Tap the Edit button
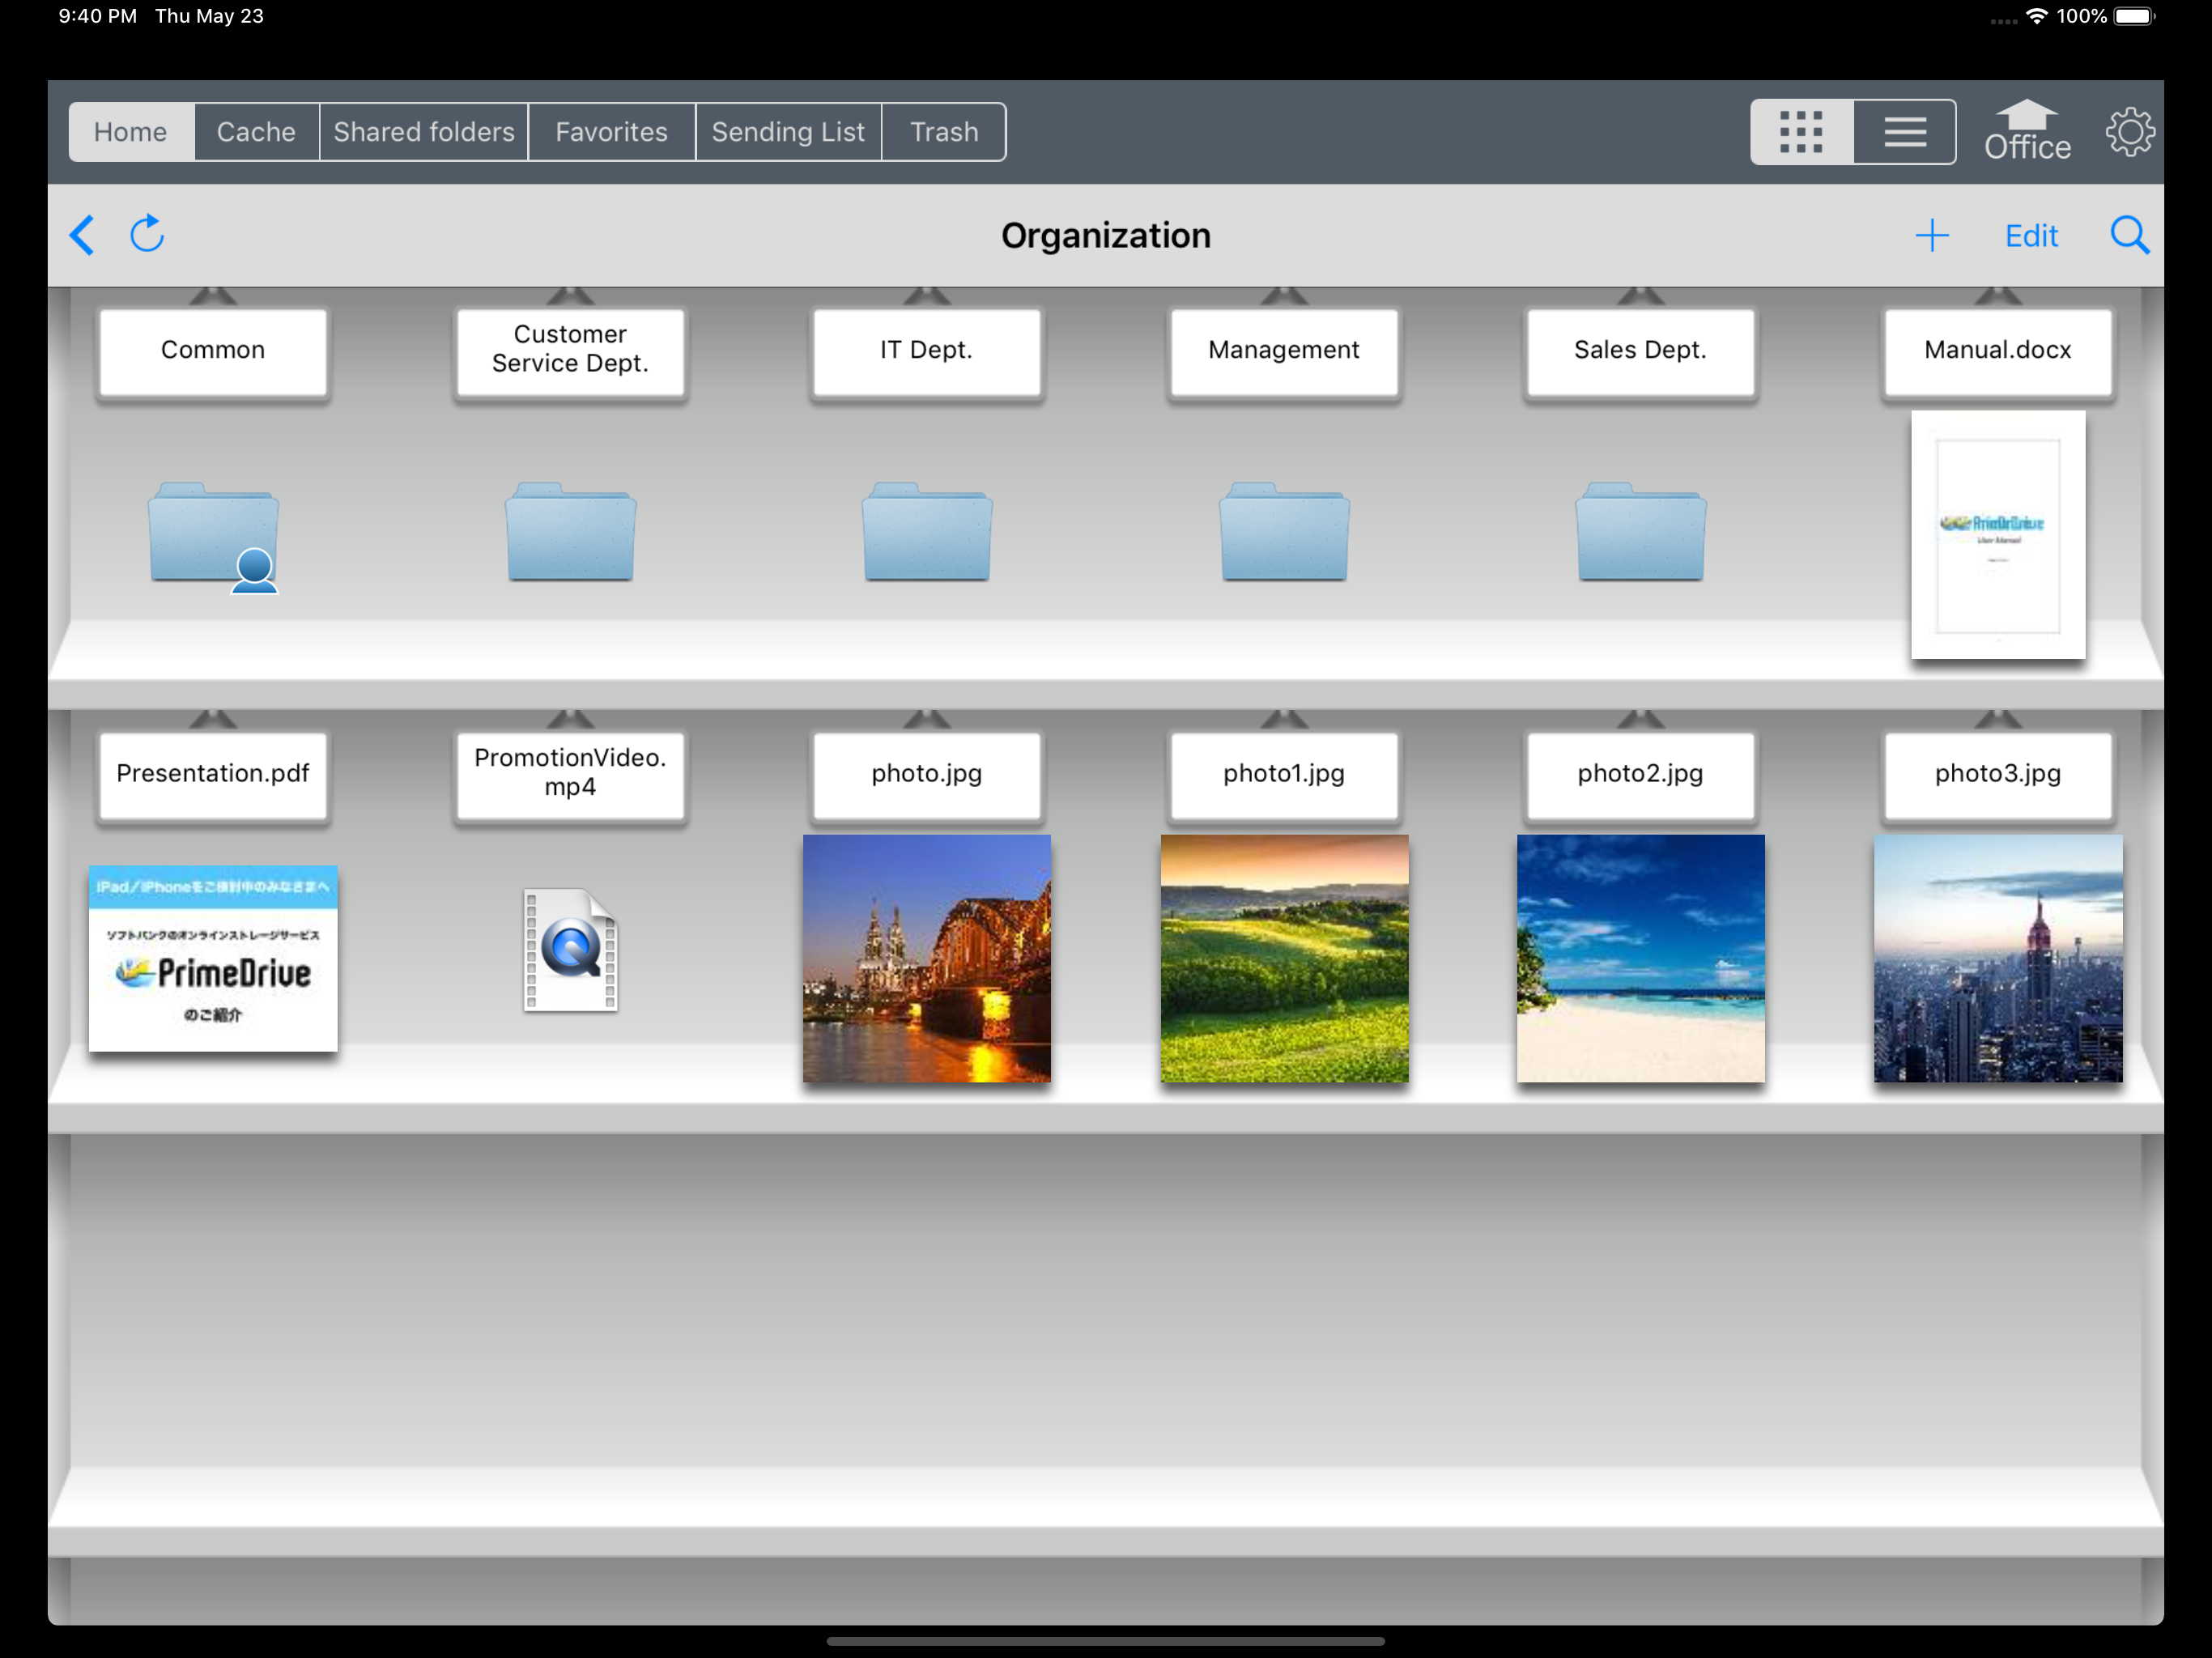This screenshot has height=1658, width=2212. tap(2031, 236)
